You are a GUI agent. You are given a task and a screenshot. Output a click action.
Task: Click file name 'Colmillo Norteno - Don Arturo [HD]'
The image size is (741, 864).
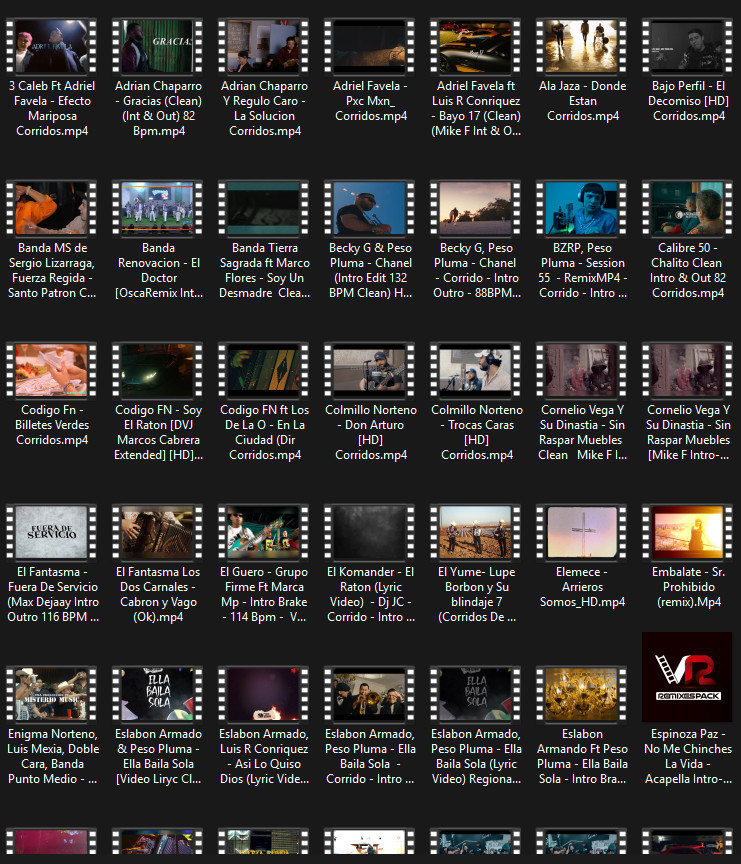point(371,433)
